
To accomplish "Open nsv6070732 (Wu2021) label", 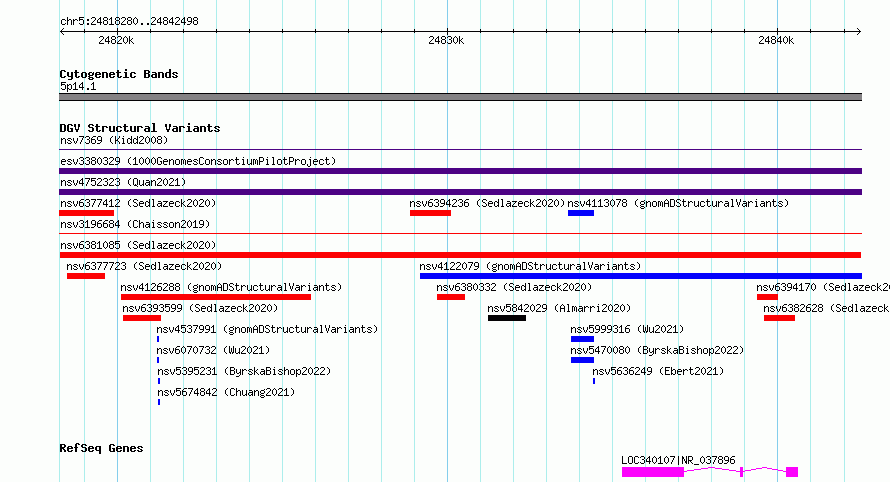I will pos(213,350).
